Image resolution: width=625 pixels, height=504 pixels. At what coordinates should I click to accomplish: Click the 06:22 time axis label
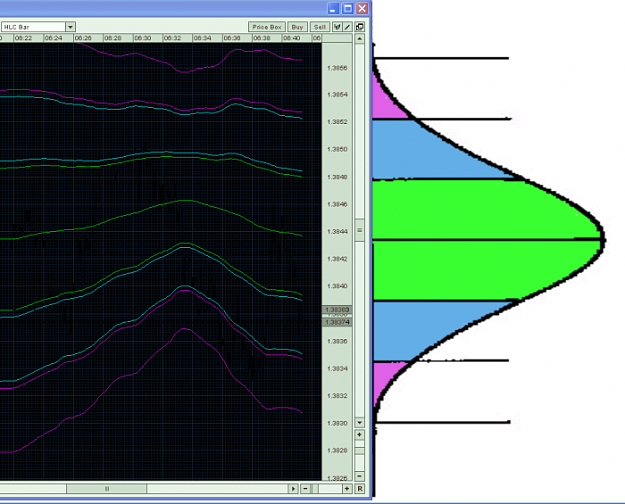point(23,38)
